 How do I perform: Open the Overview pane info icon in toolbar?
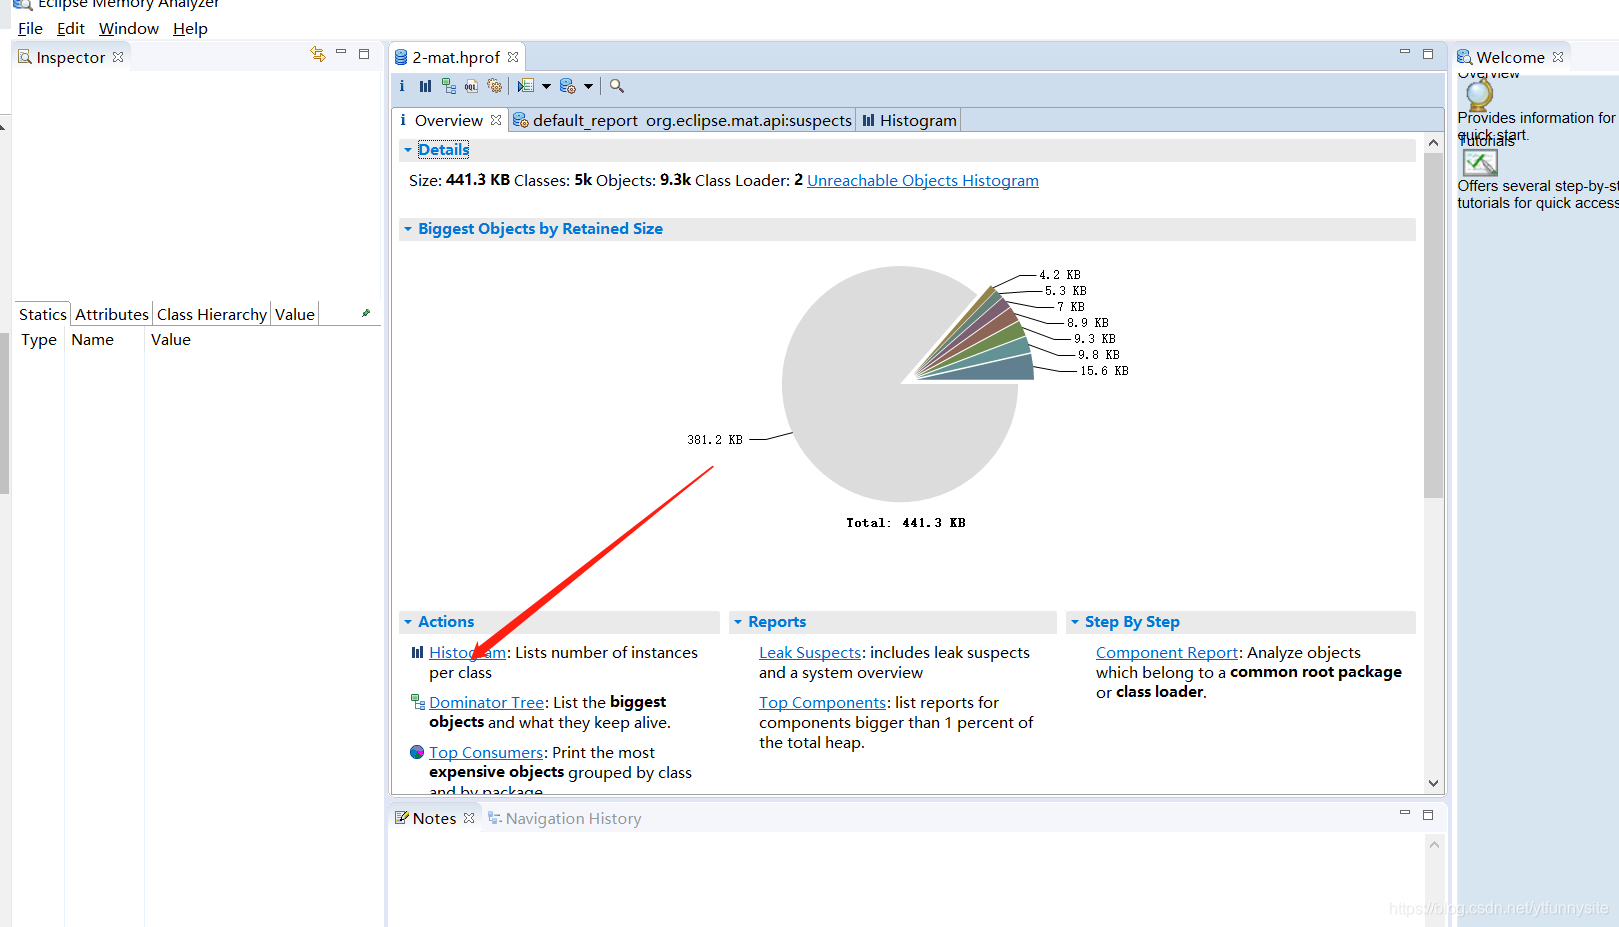coord(402,86)
